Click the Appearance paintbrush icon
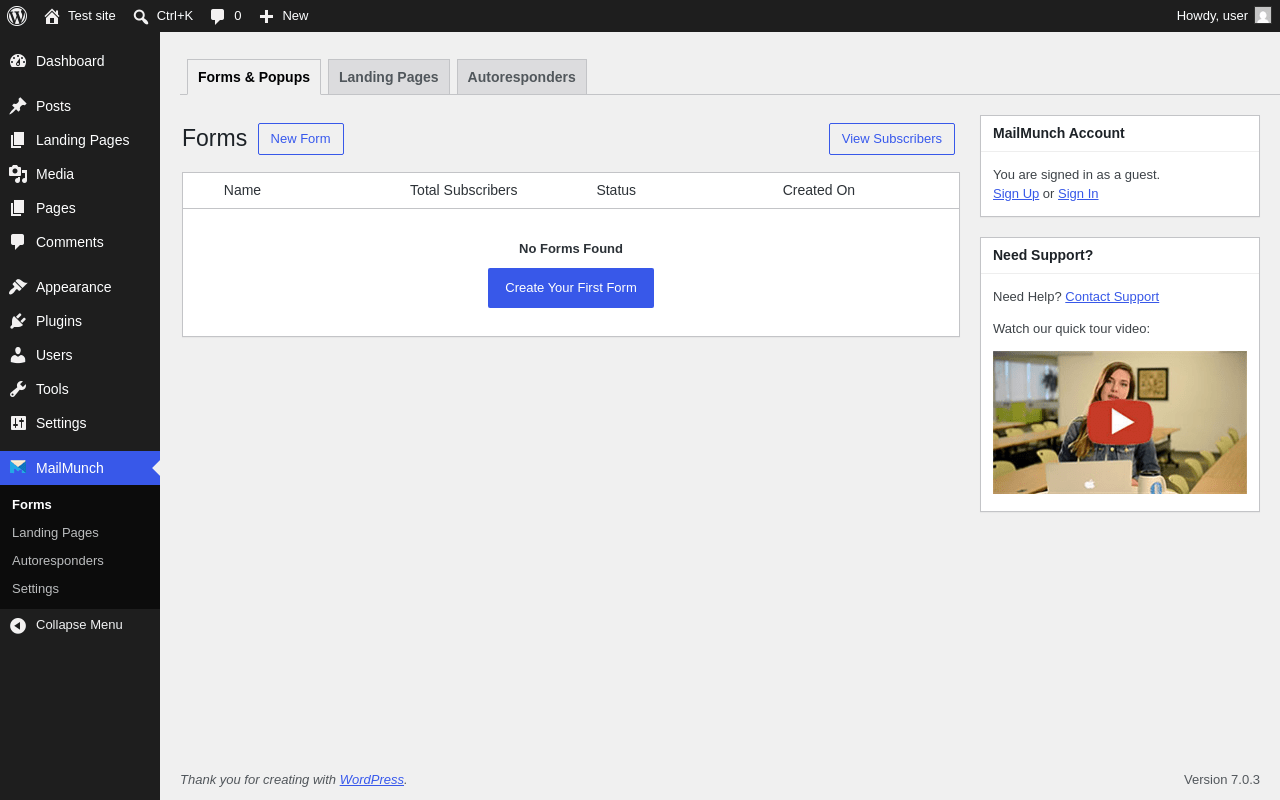 (18, 287)
